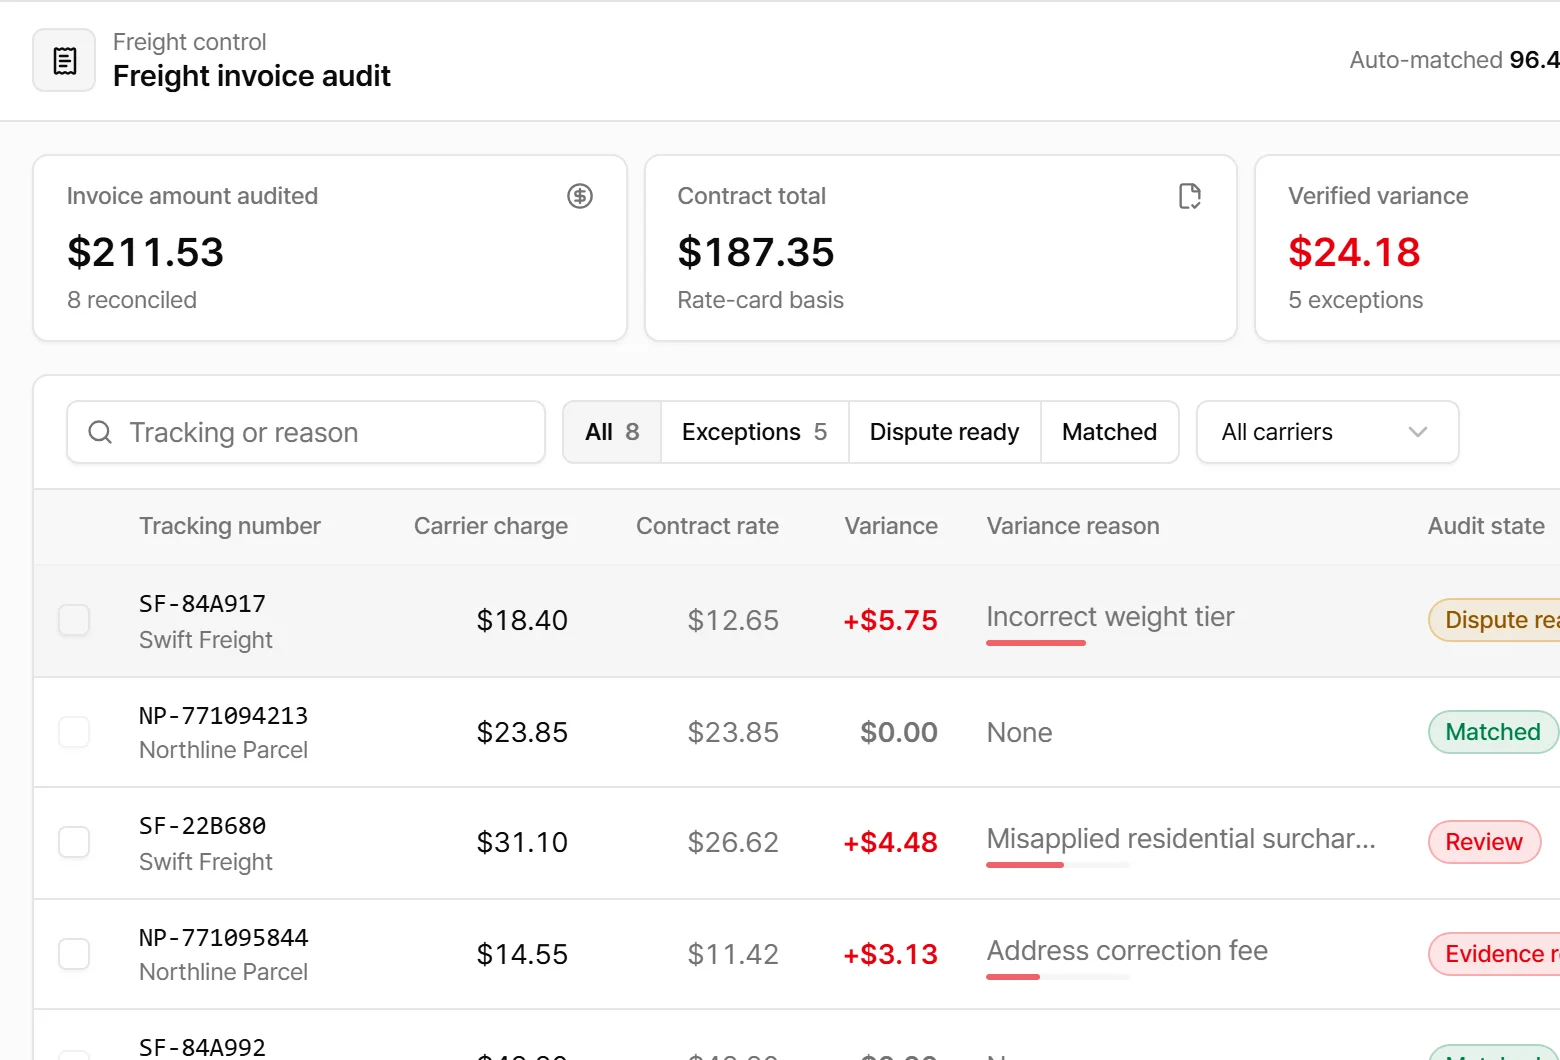The image size is (1560, 1060).
Task: Tick the checkbox for NP-771094213
Action: (x=74, y=732)
